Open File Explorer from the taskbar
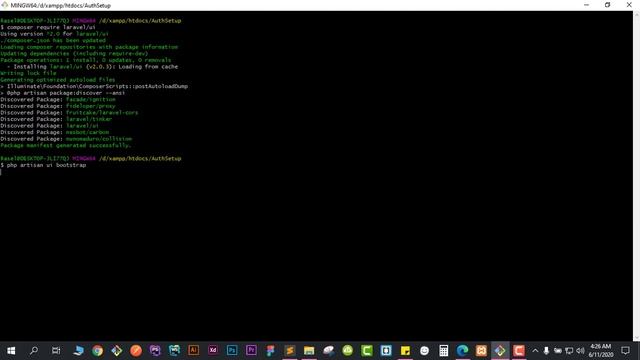Viewport: 640px width, 360px height. [x=309, y=351]
